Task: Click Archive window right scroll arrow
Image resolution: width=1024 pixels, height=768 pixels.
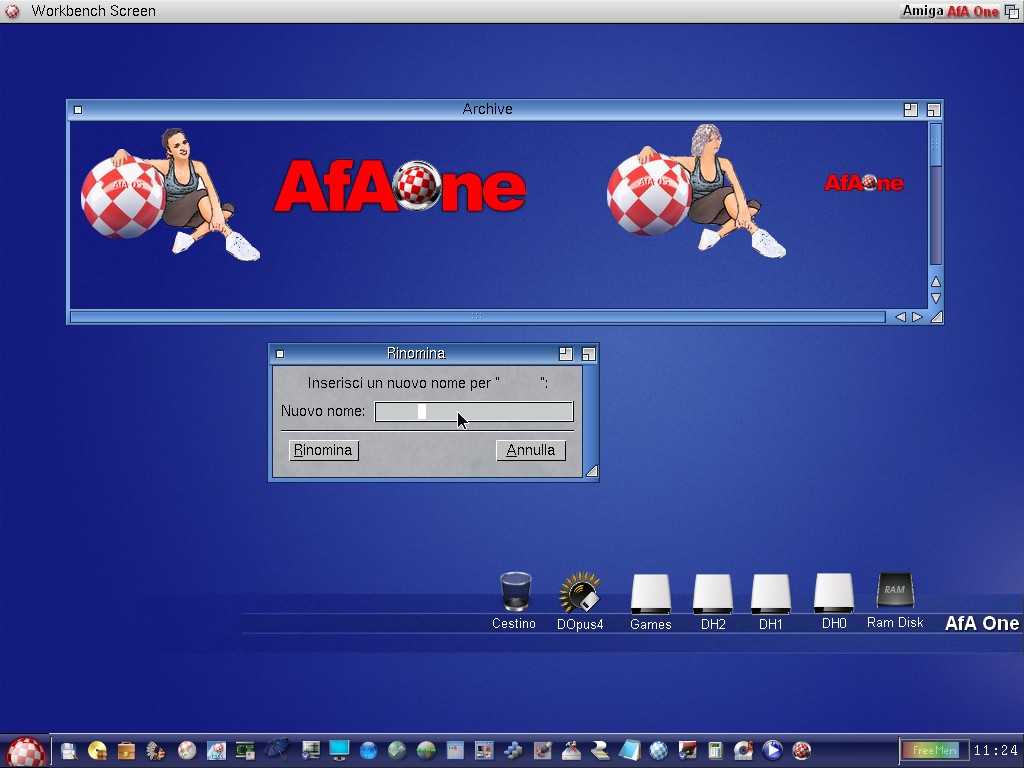Action: (x=917, y=317)
